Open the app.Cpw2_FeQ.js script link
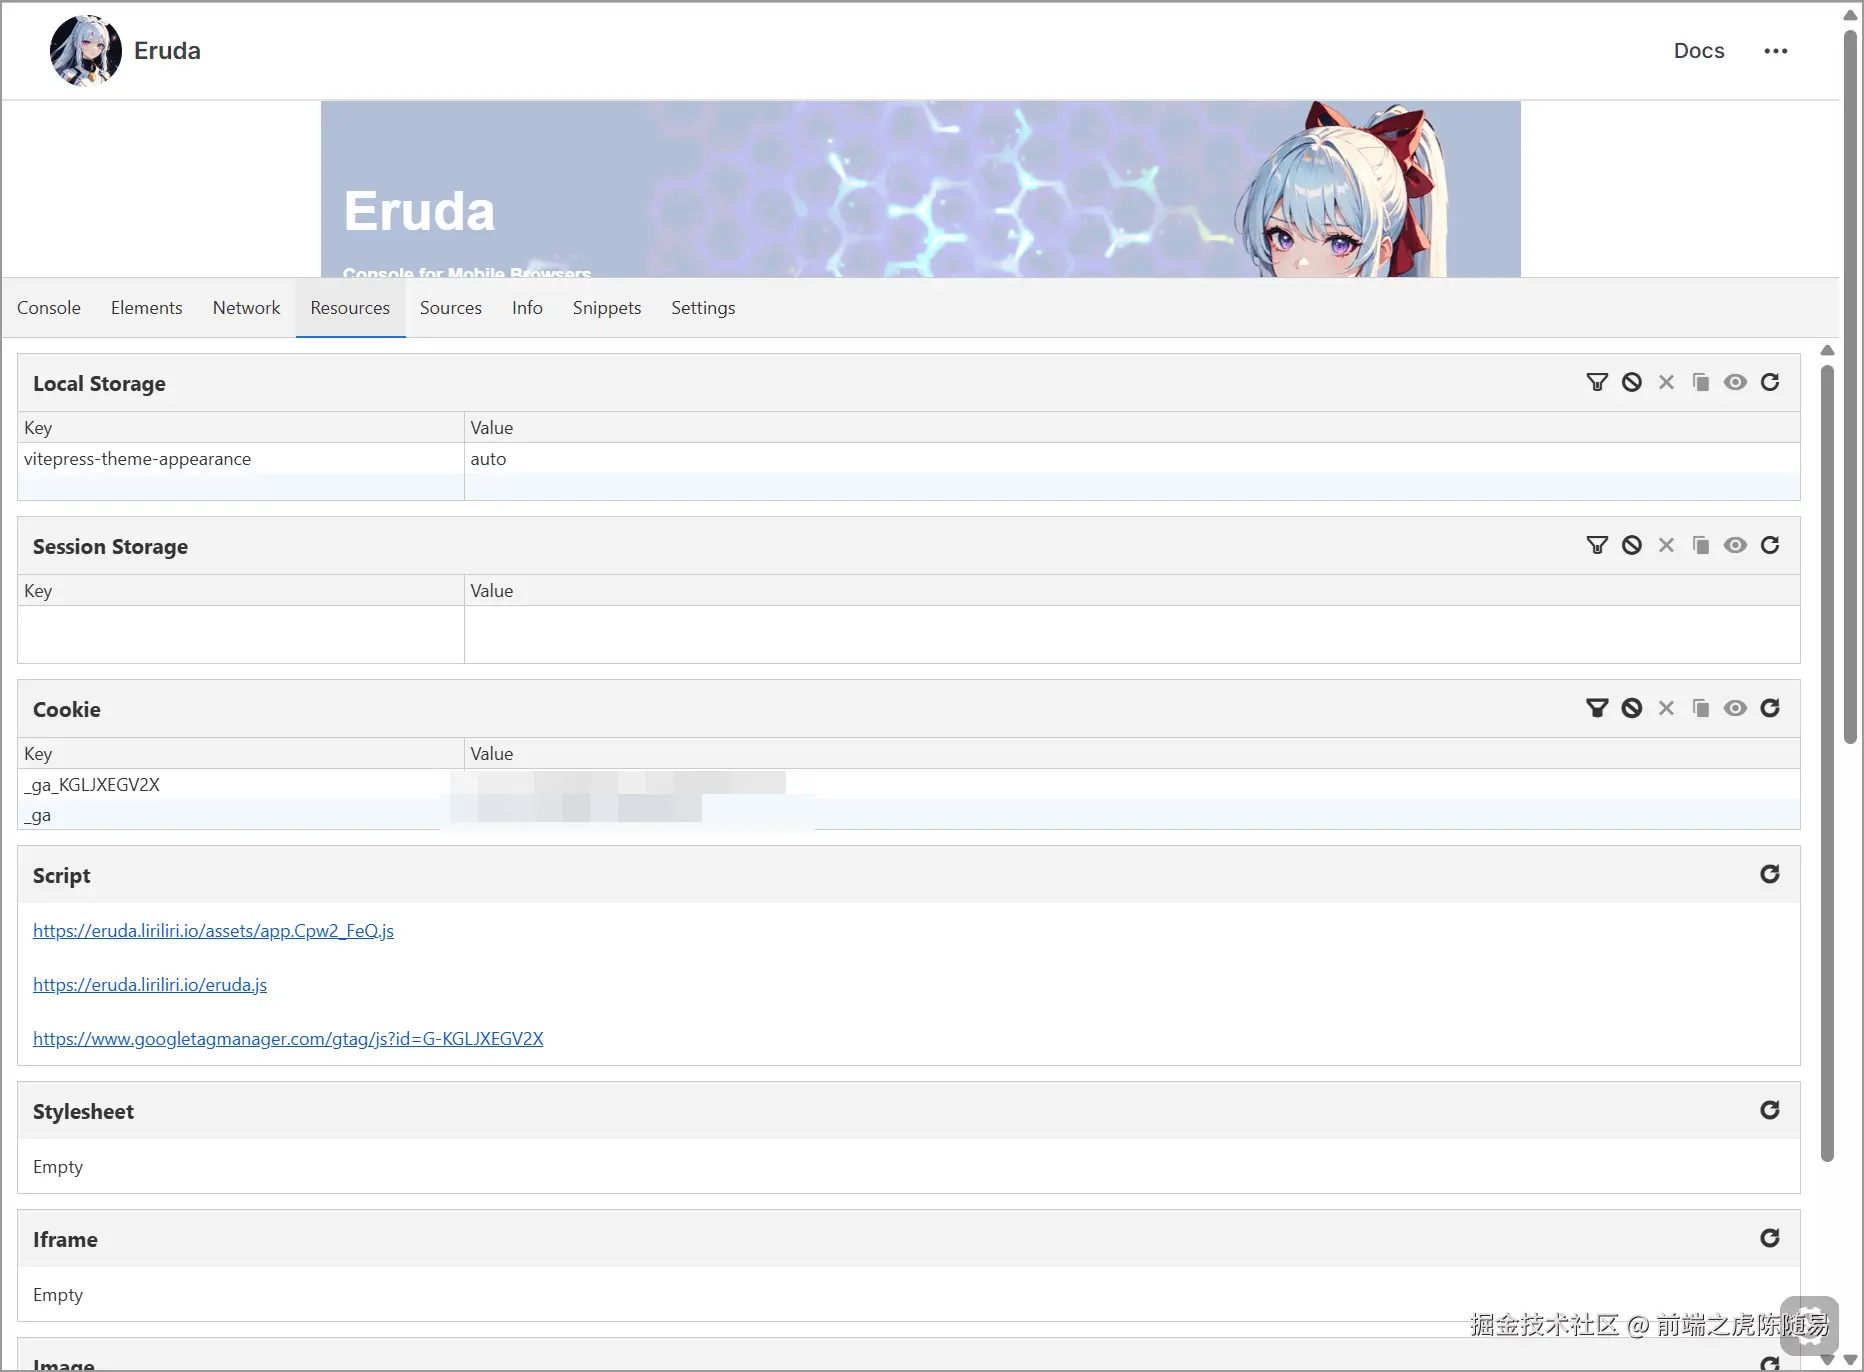This screenshot has width=1864, height=1372. (213, 931)
